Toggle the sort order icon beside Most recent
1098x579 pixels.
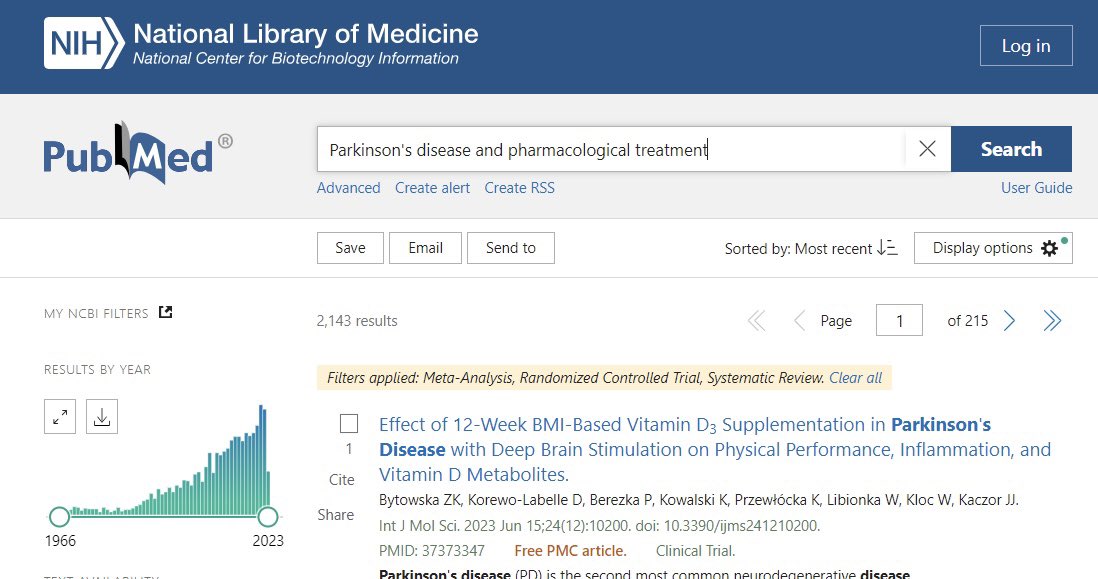pyautogui.click(x=886, y=248)
